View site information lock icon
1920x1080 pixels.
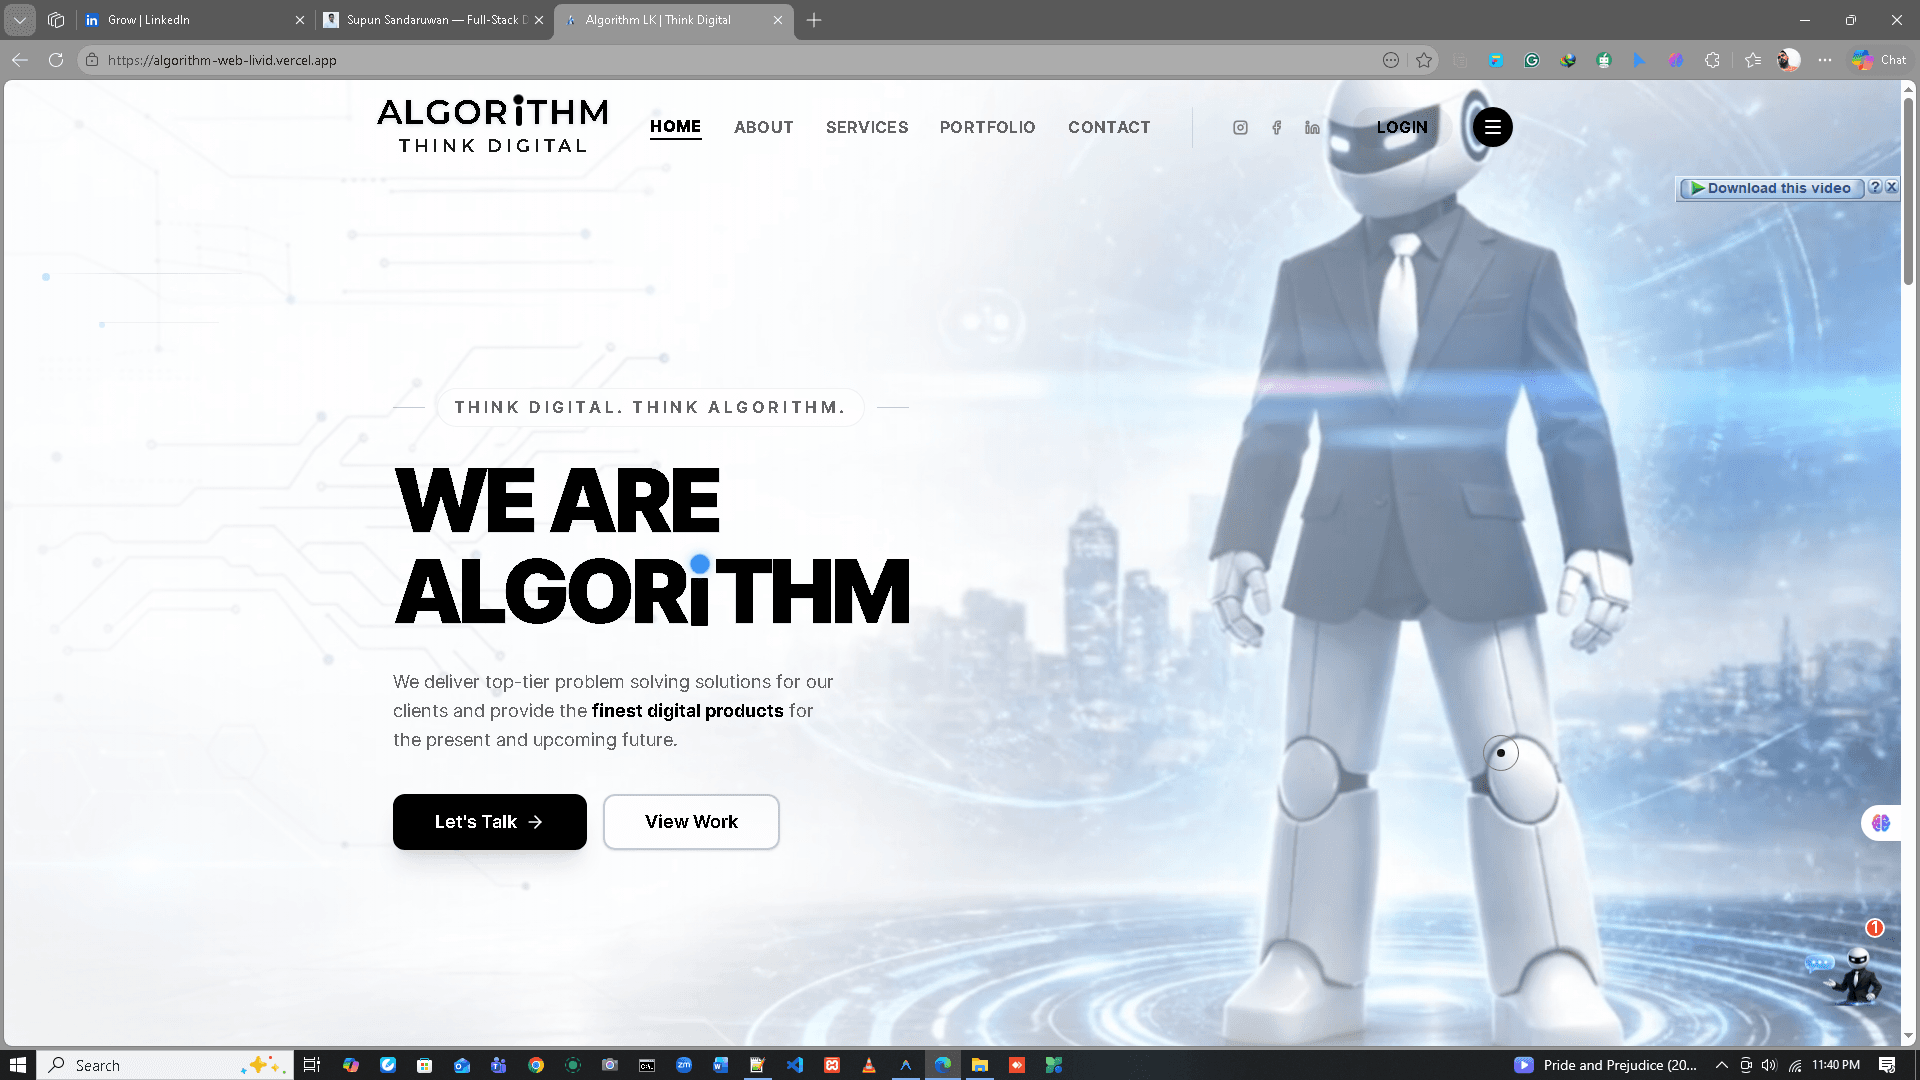91,60
